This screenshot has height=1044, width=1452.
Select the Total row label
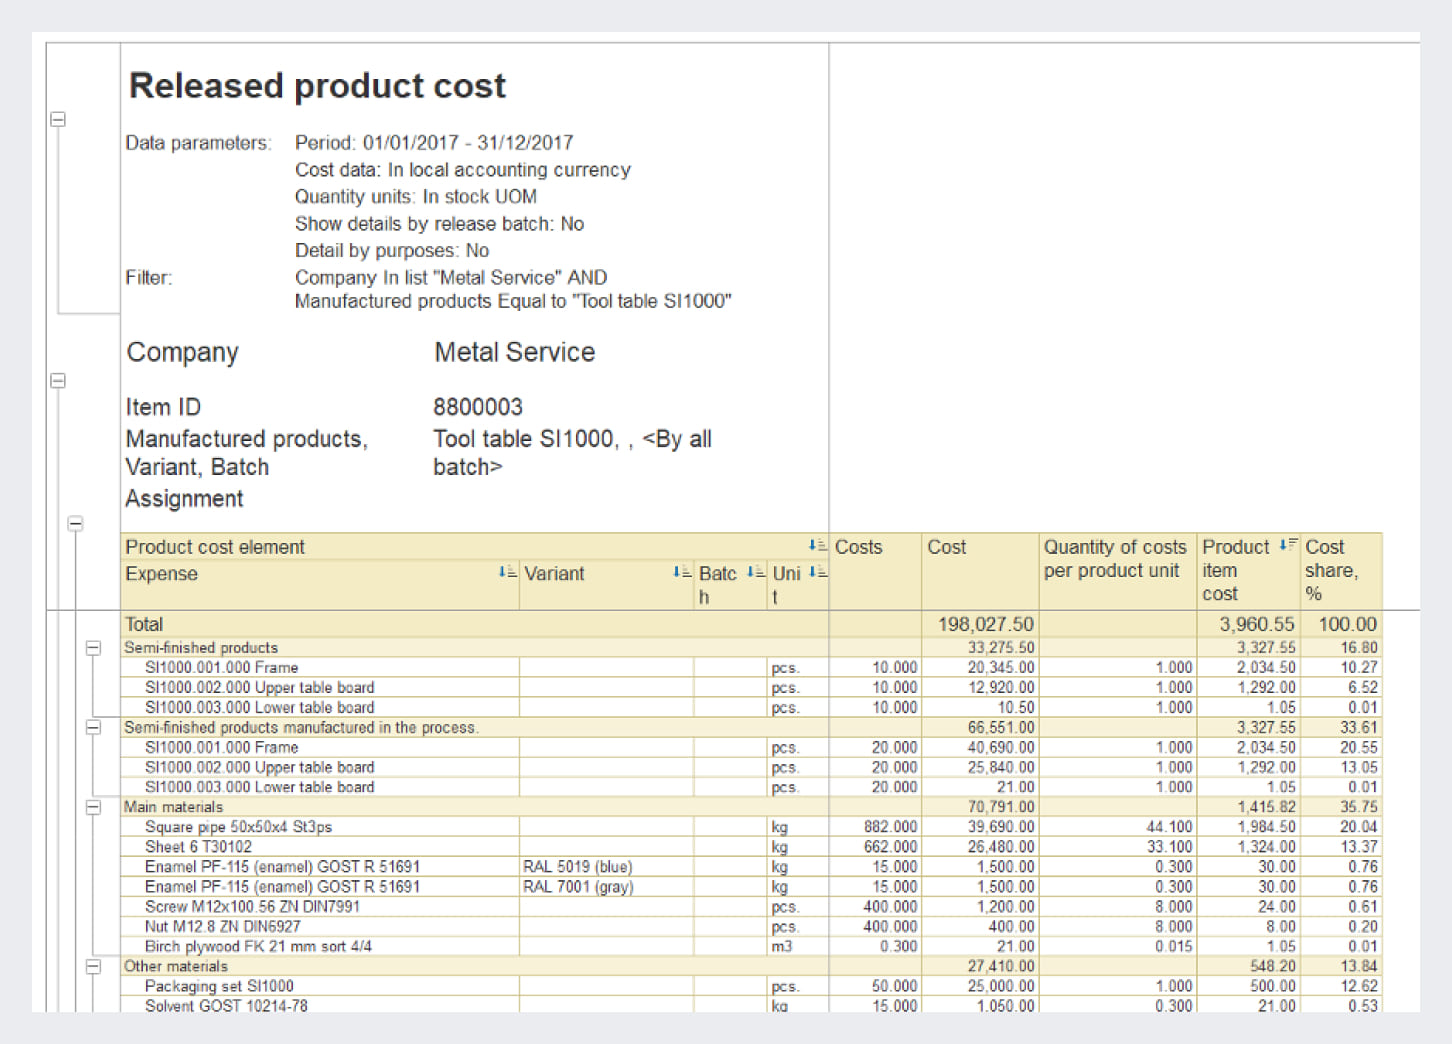point(144,624)
